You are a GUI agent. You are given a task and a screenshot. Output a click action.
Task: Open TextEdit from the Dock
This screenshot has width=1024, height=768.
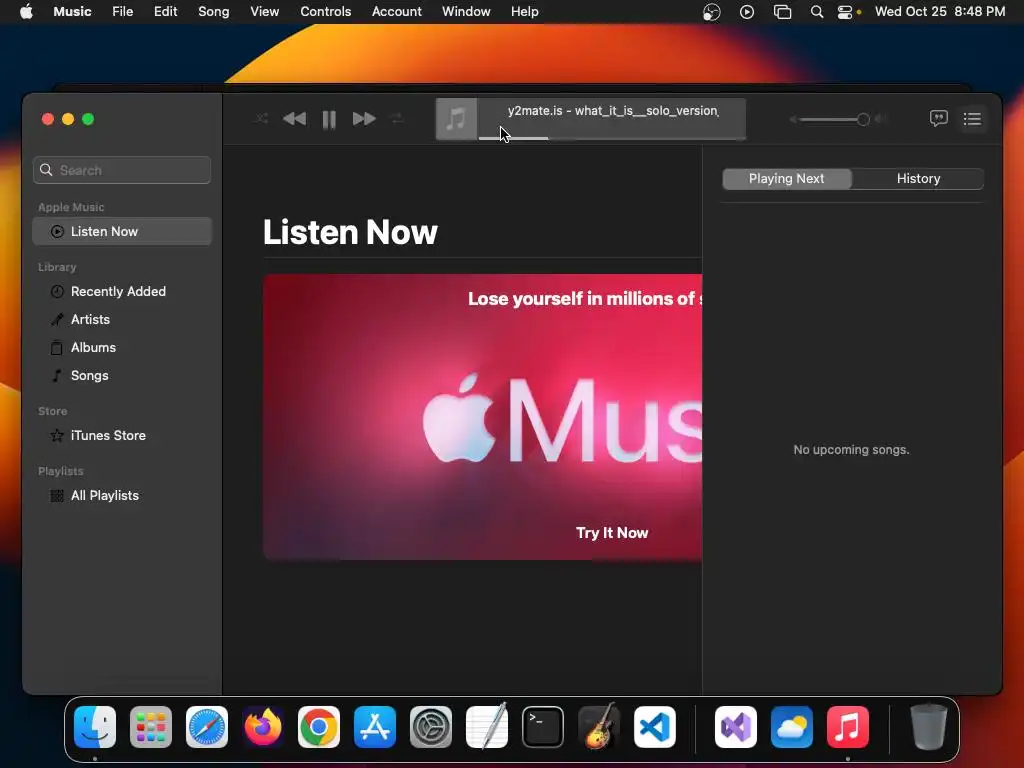487,727
